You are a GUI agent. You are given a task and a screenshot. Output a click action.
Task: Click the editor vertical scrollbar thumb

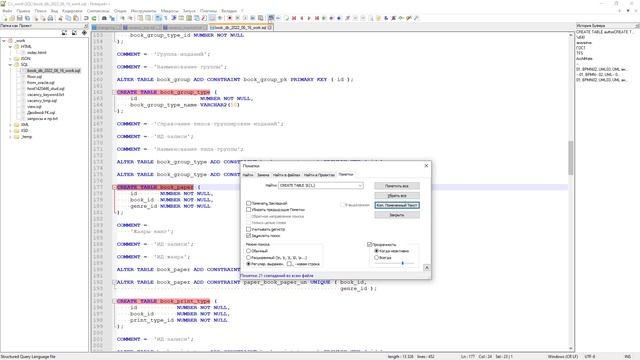point(571,157)
